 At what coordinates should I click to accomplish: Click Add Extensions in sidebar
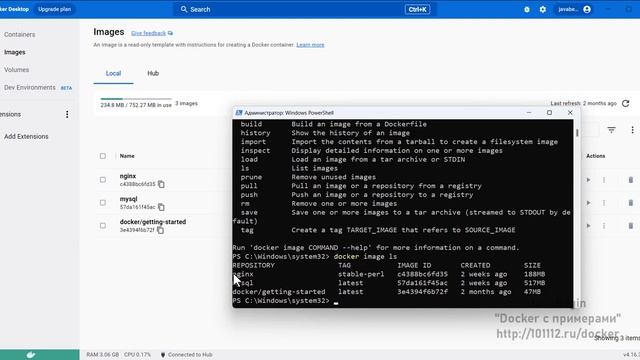pos(26,137)
